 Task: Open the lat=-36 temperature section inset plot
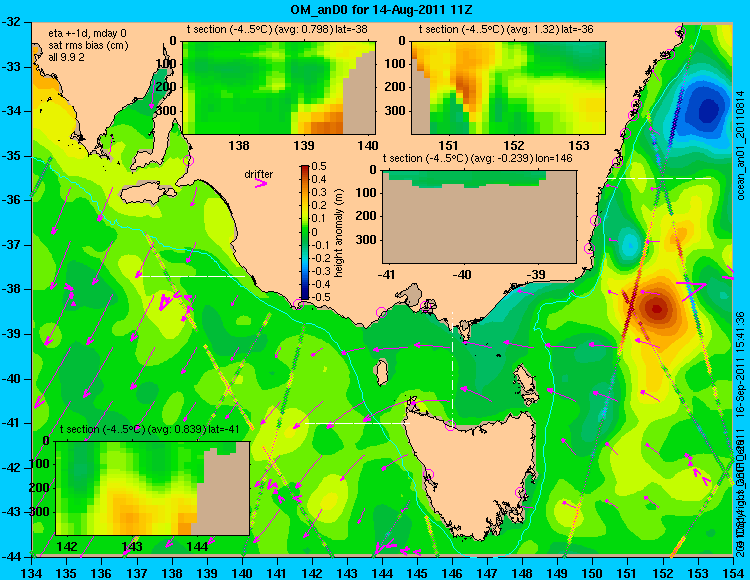(508, 87)
